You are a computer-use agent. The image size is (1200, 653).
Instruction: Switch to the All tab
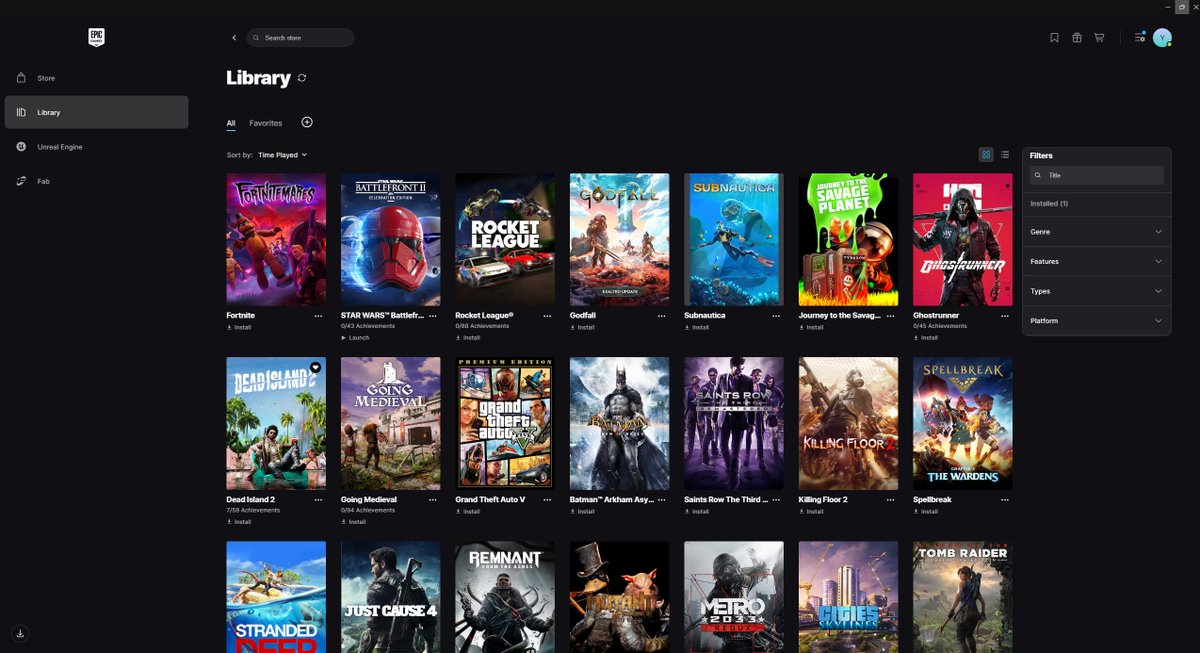pyautogui.click(x=231, y=123)
